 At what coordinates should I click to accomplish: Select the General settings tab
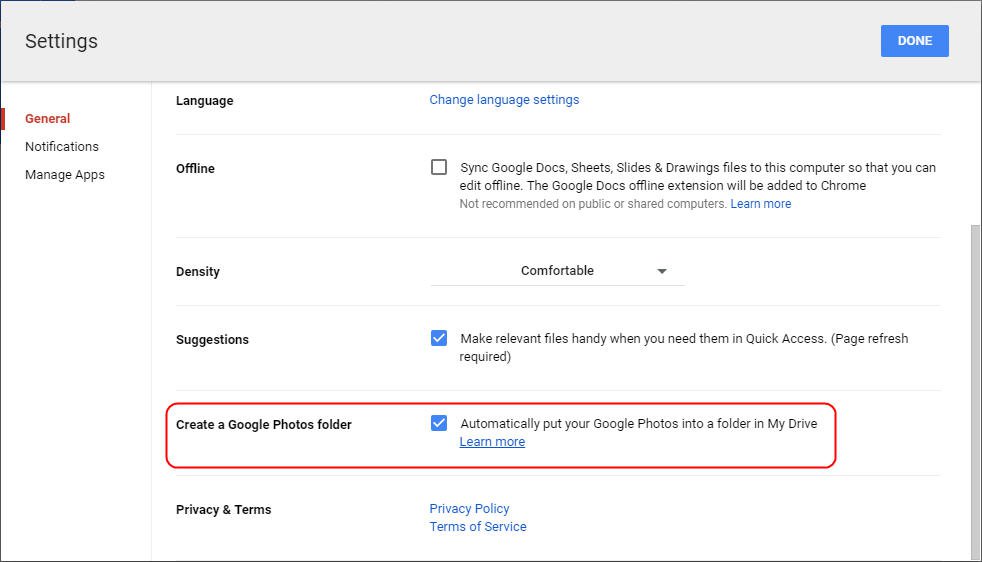[x=47, y=118]
